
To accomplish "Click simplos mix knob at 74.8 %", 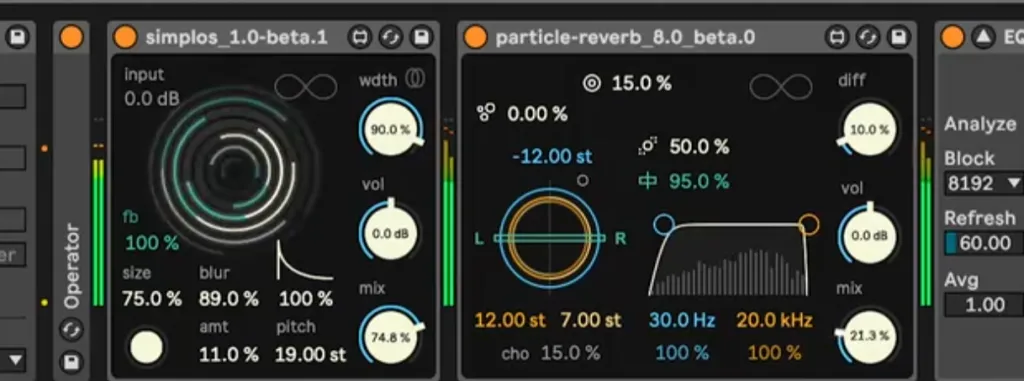I will coord(390,337).
